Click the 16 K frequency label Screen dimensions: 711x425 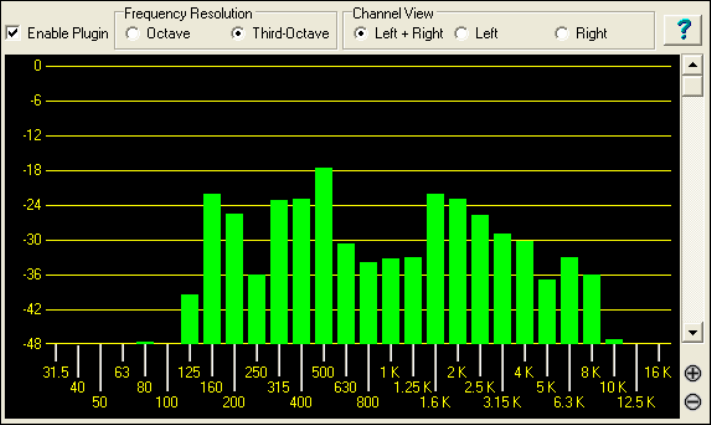coord(657,372)
